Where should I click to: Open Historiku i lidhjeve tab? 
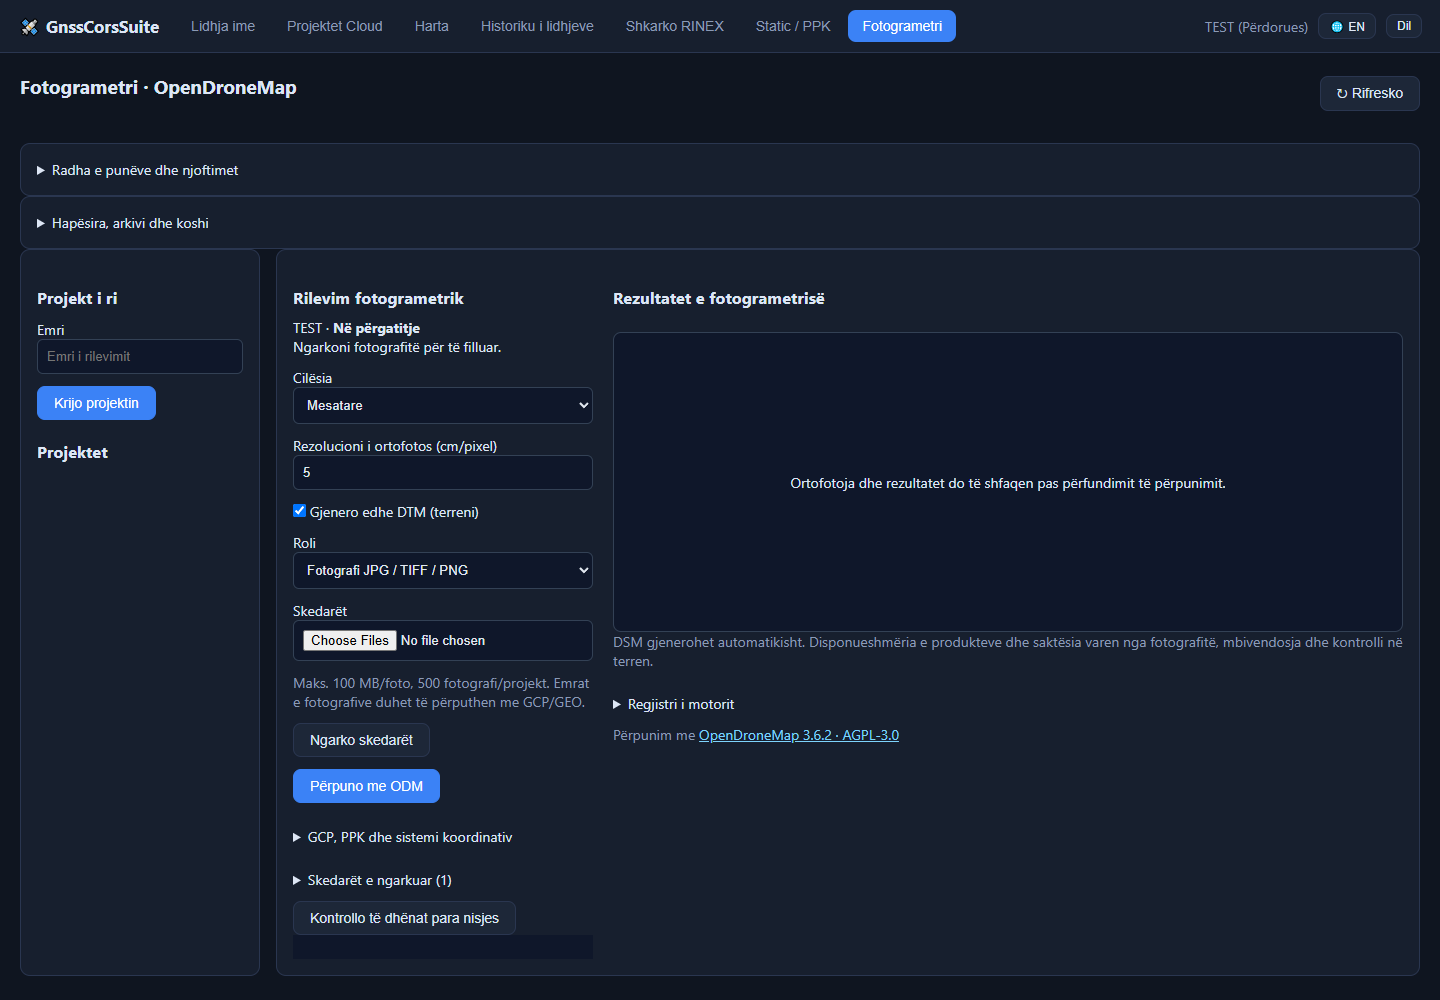pyautogui.click(x=537, y=26)
